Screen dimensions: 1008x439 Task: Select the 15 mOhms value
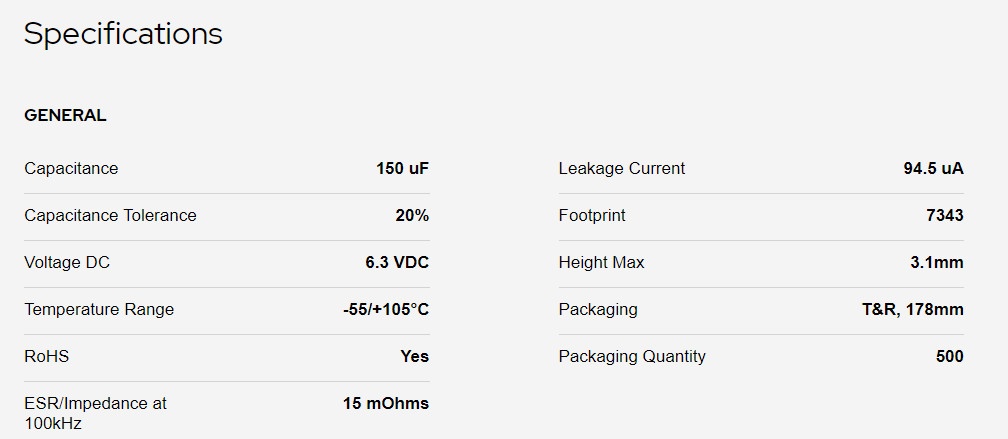click(x=386, y=404)
